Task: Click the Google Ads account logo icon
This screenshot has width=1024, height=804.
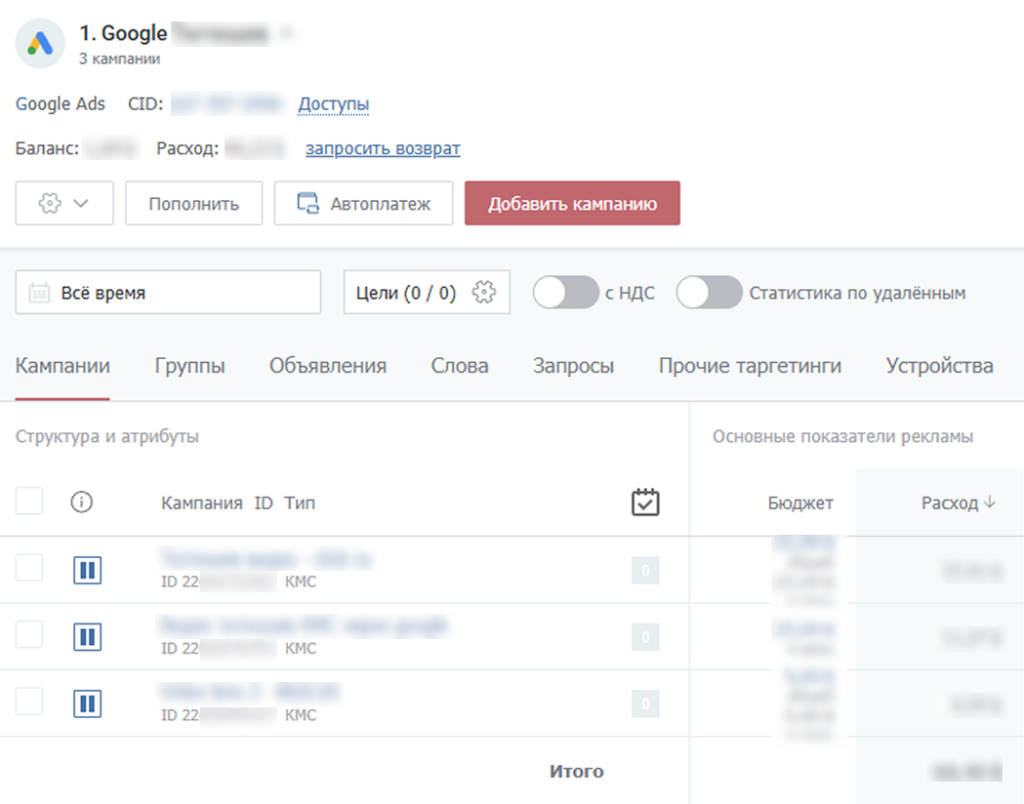Action: click(x=40, y=44)
